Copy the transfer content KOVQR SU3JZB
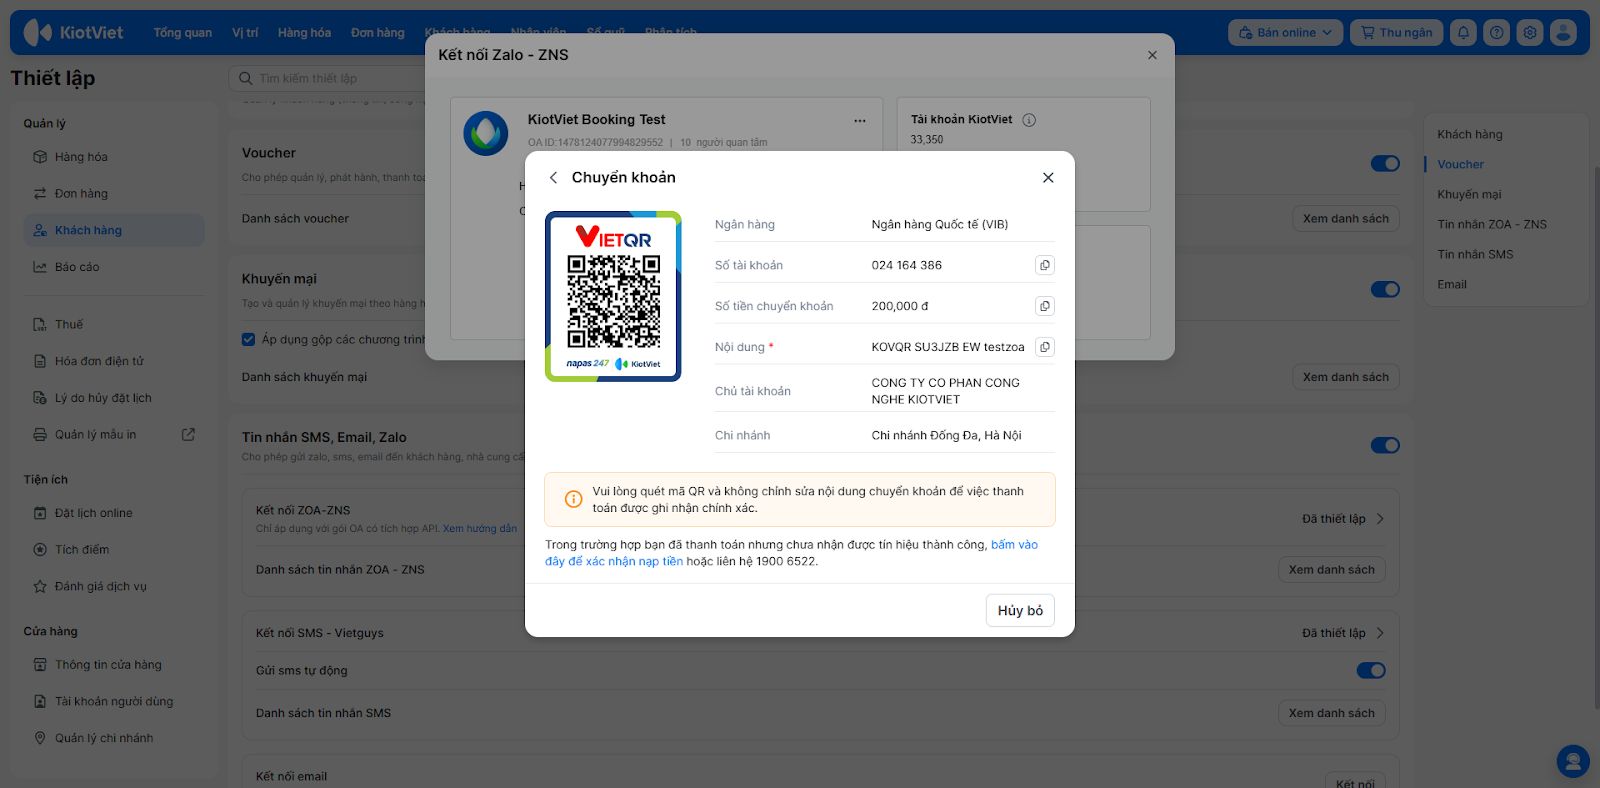 pos(1045,347)
